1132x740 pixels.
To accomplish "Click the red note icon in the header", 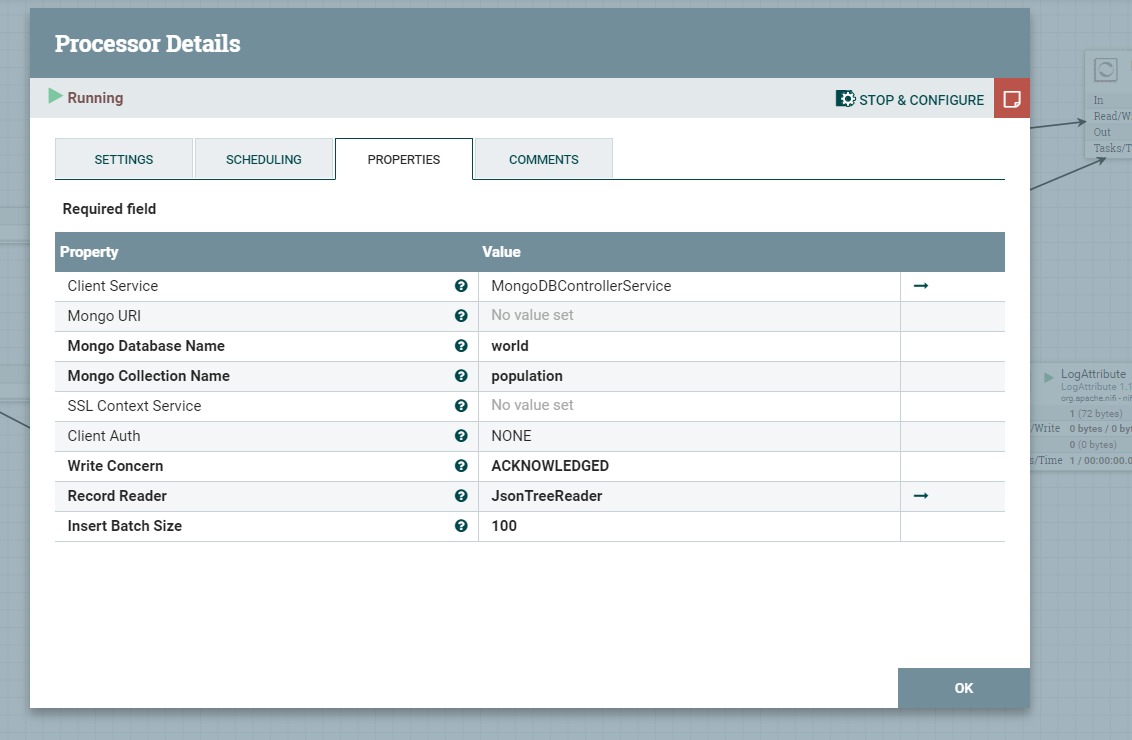I will [1011, 98].
